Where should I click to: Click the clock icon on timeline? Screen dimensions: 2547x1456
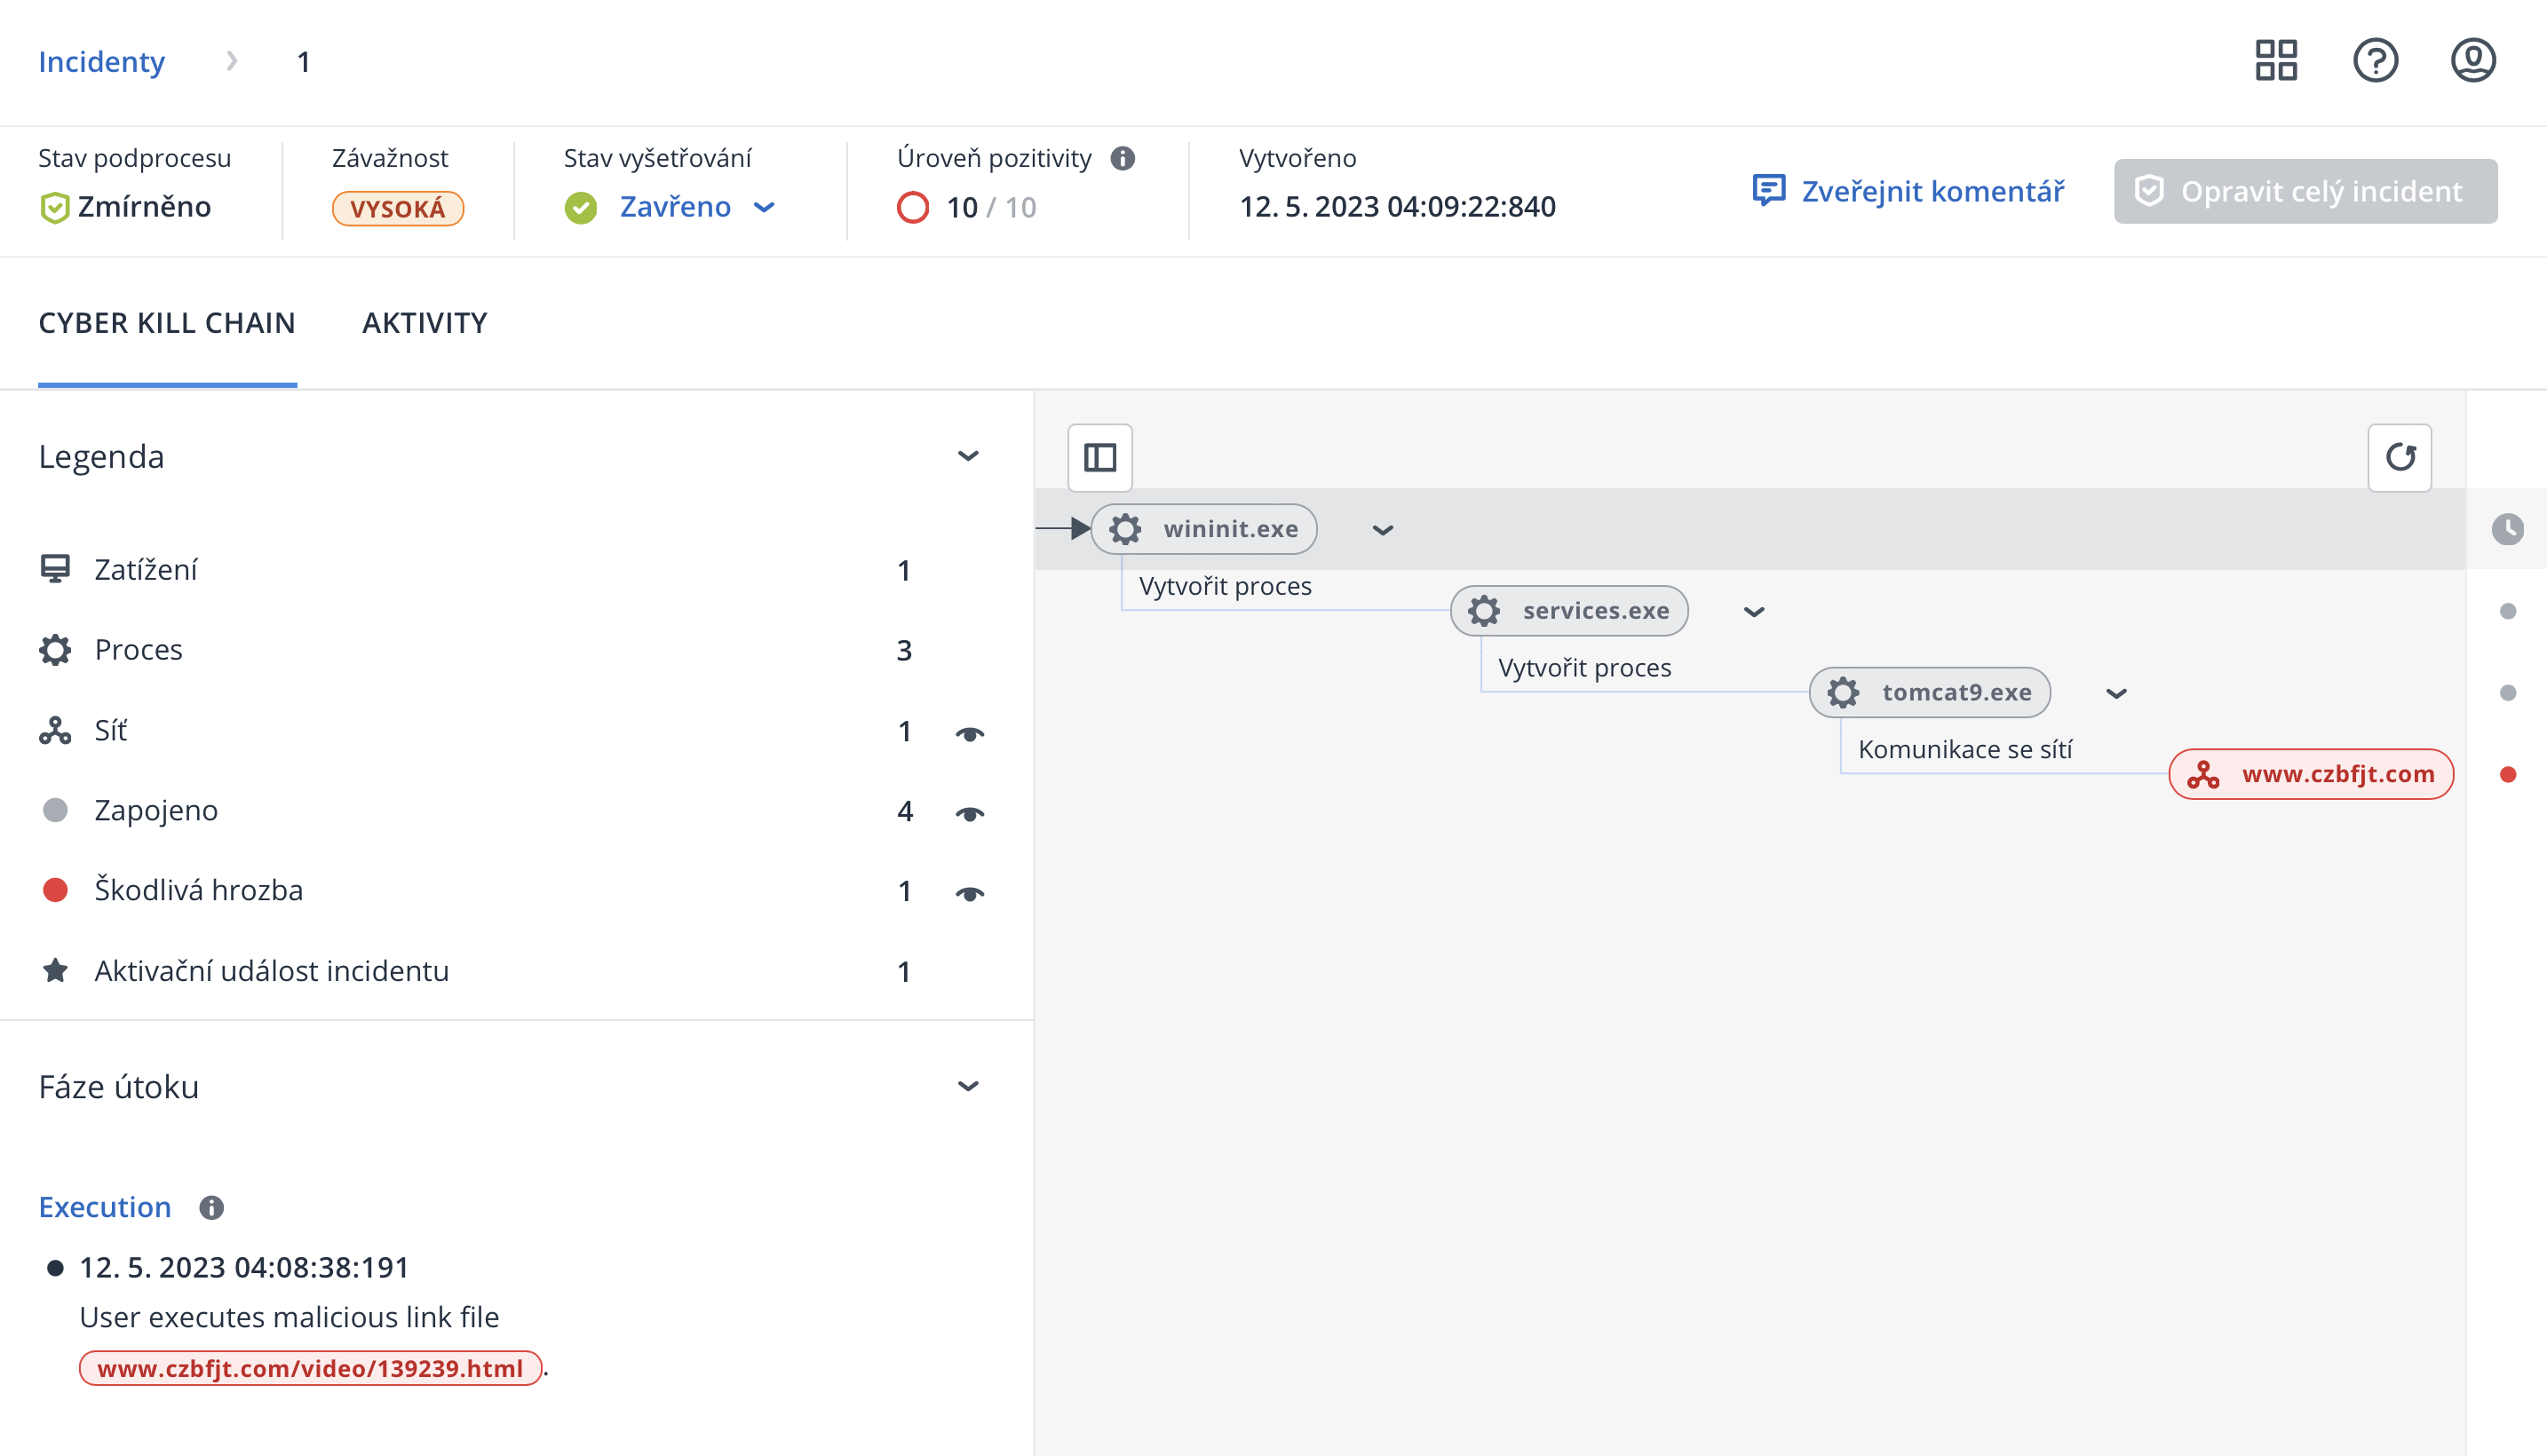[2507, 529]
